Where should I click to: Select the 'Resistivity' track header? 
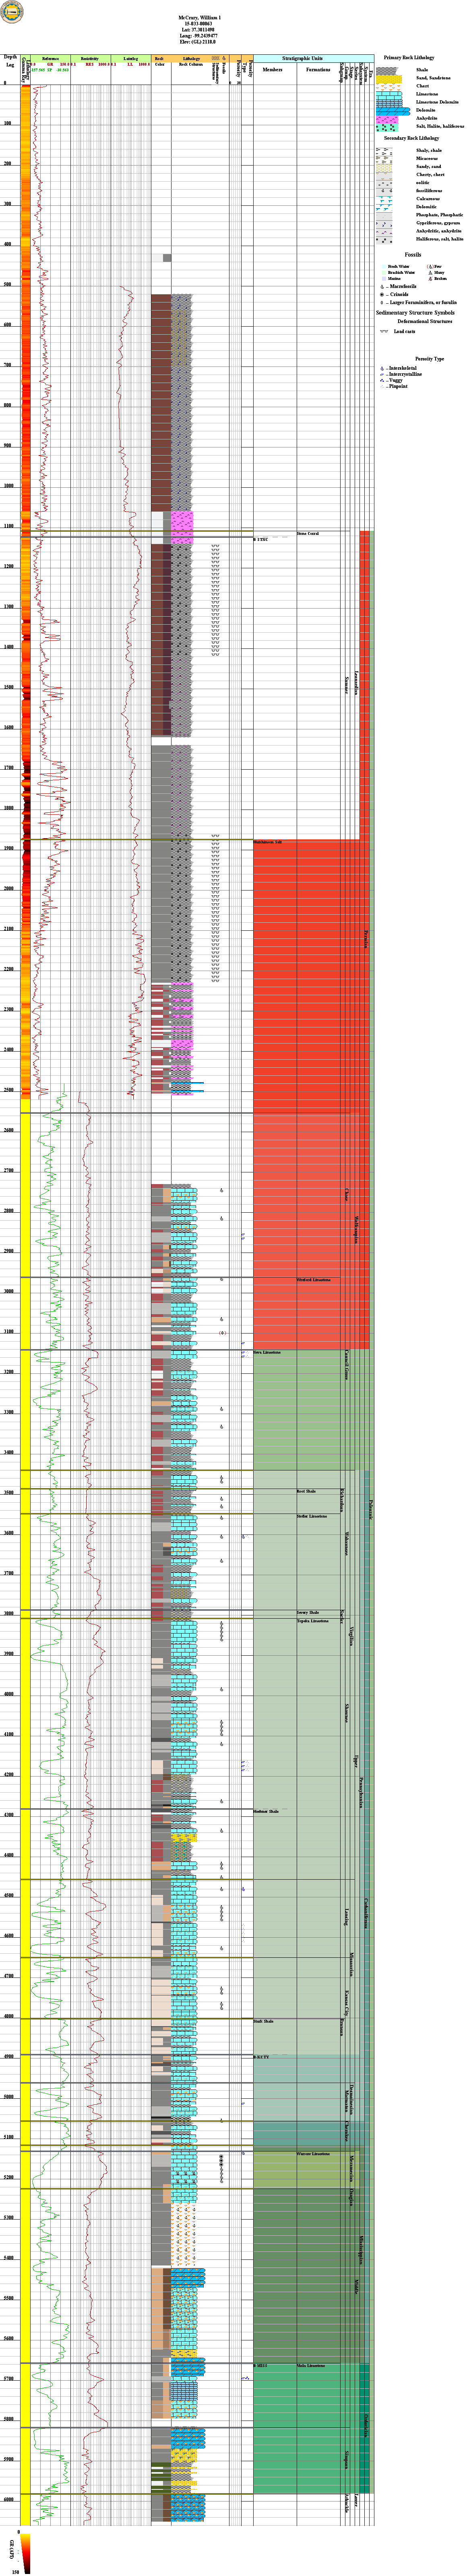point(90,59)
